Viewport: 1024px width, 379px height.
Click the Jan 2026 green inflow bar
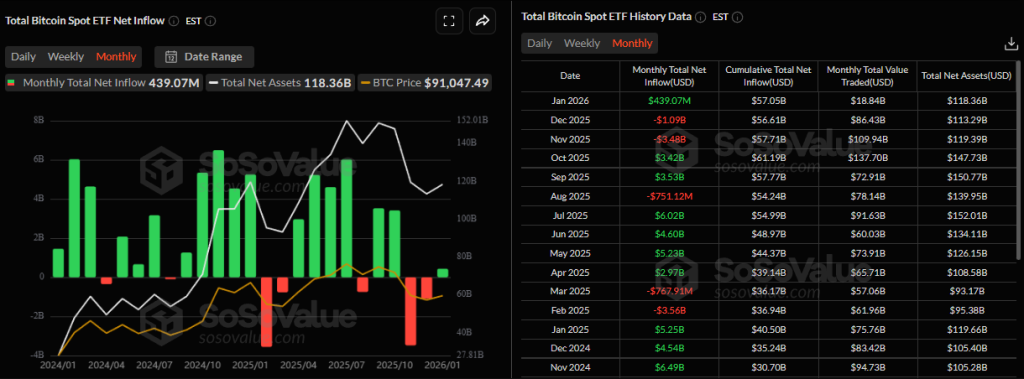point(443,273)
